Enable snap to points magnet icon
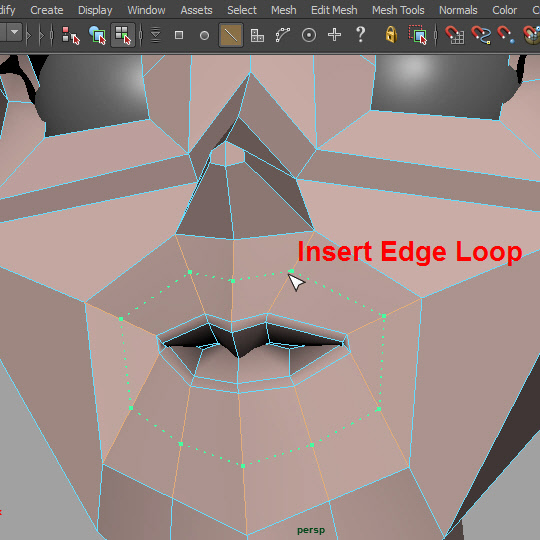 click(x=506, y=35)
